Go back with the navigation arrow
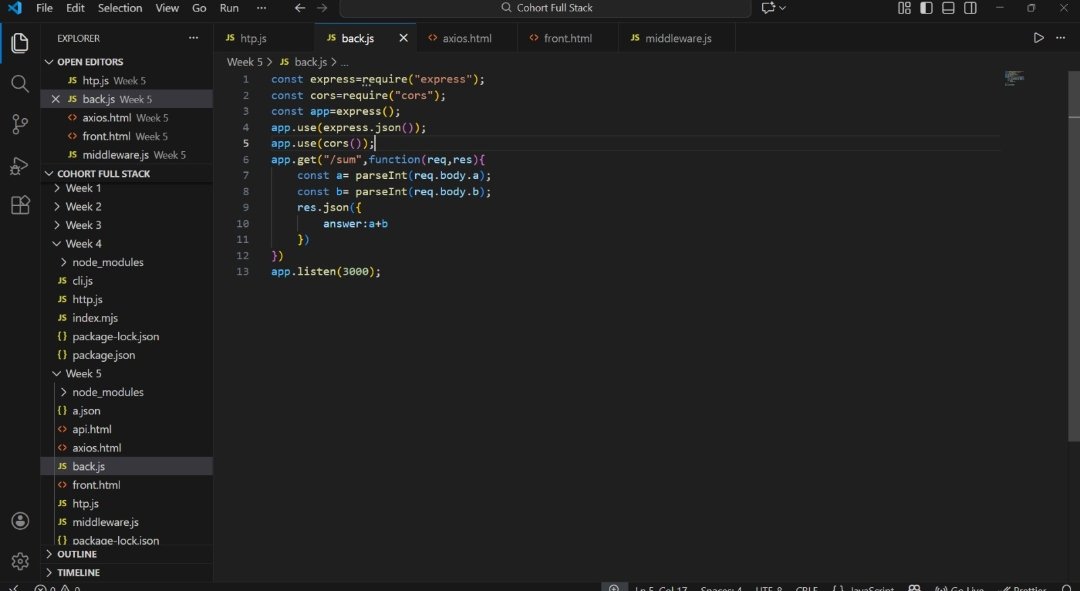1080x591 pixels. click(300, 8)
